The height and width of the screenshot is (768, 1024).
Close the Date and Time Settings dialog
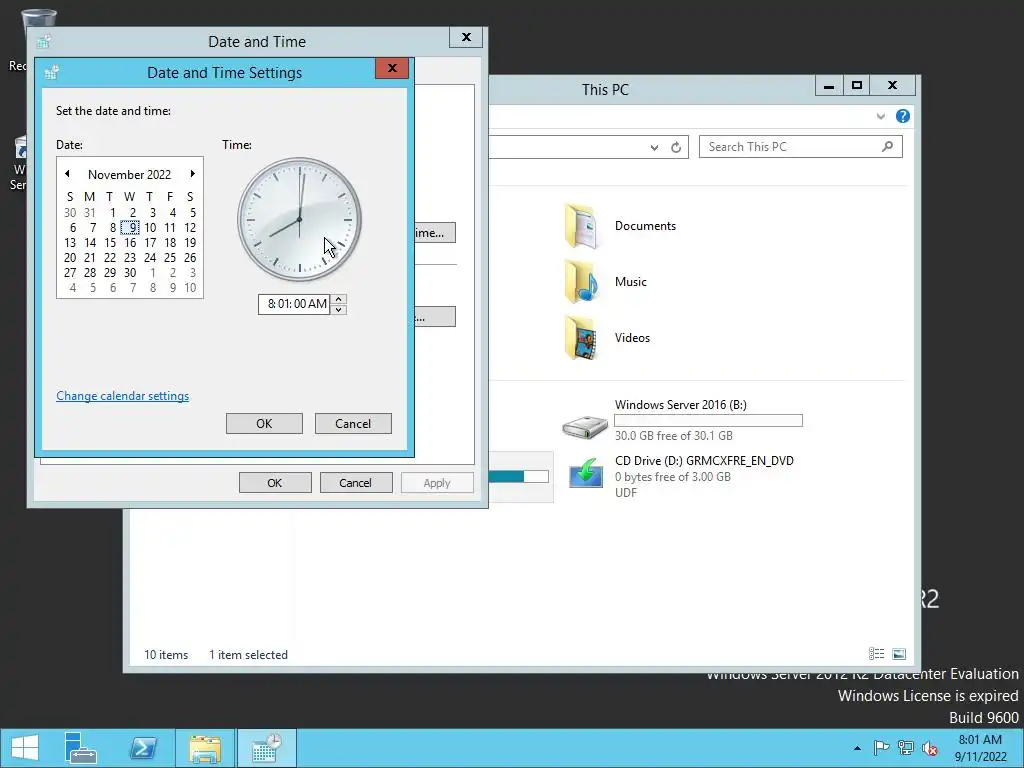click(392, 68)
